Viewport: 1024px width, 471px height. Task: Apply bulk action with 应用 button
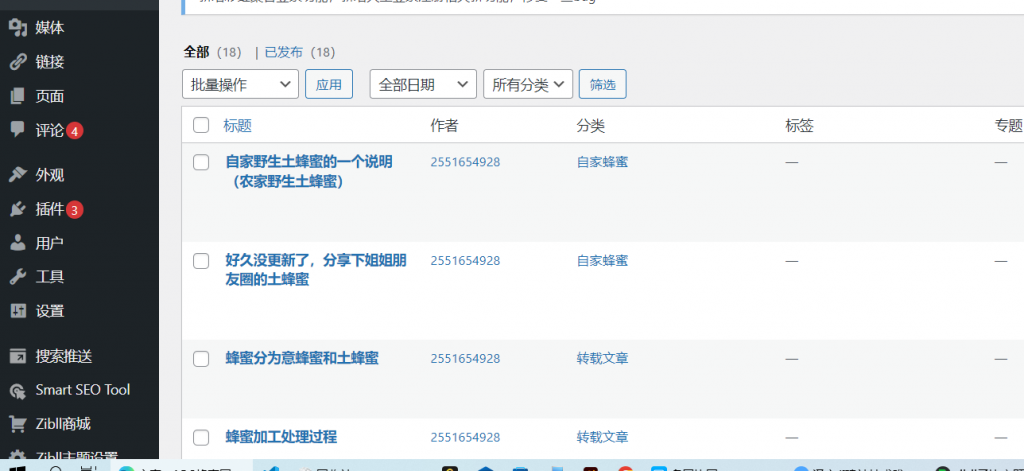[x=329, y=84]
